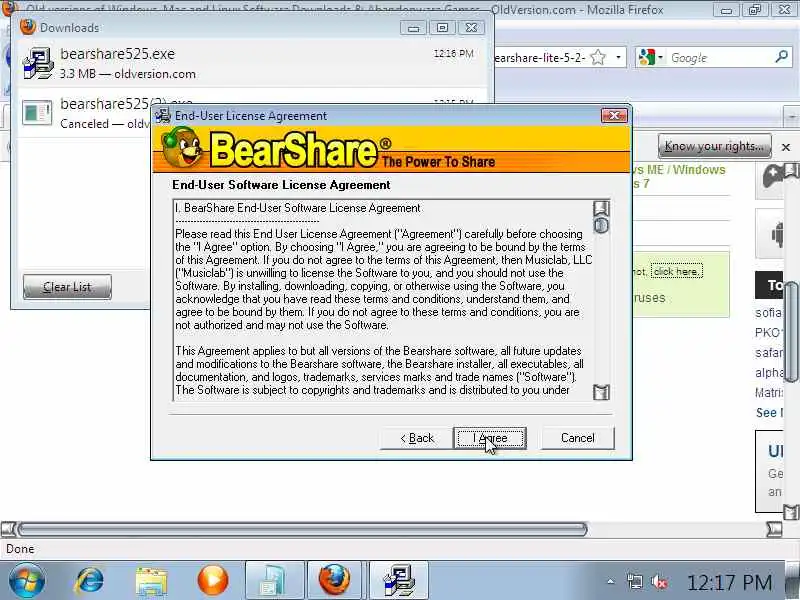Click the muted volume tray icon
This screenshot has width=800, height=600.
click(x=660, y=582)
